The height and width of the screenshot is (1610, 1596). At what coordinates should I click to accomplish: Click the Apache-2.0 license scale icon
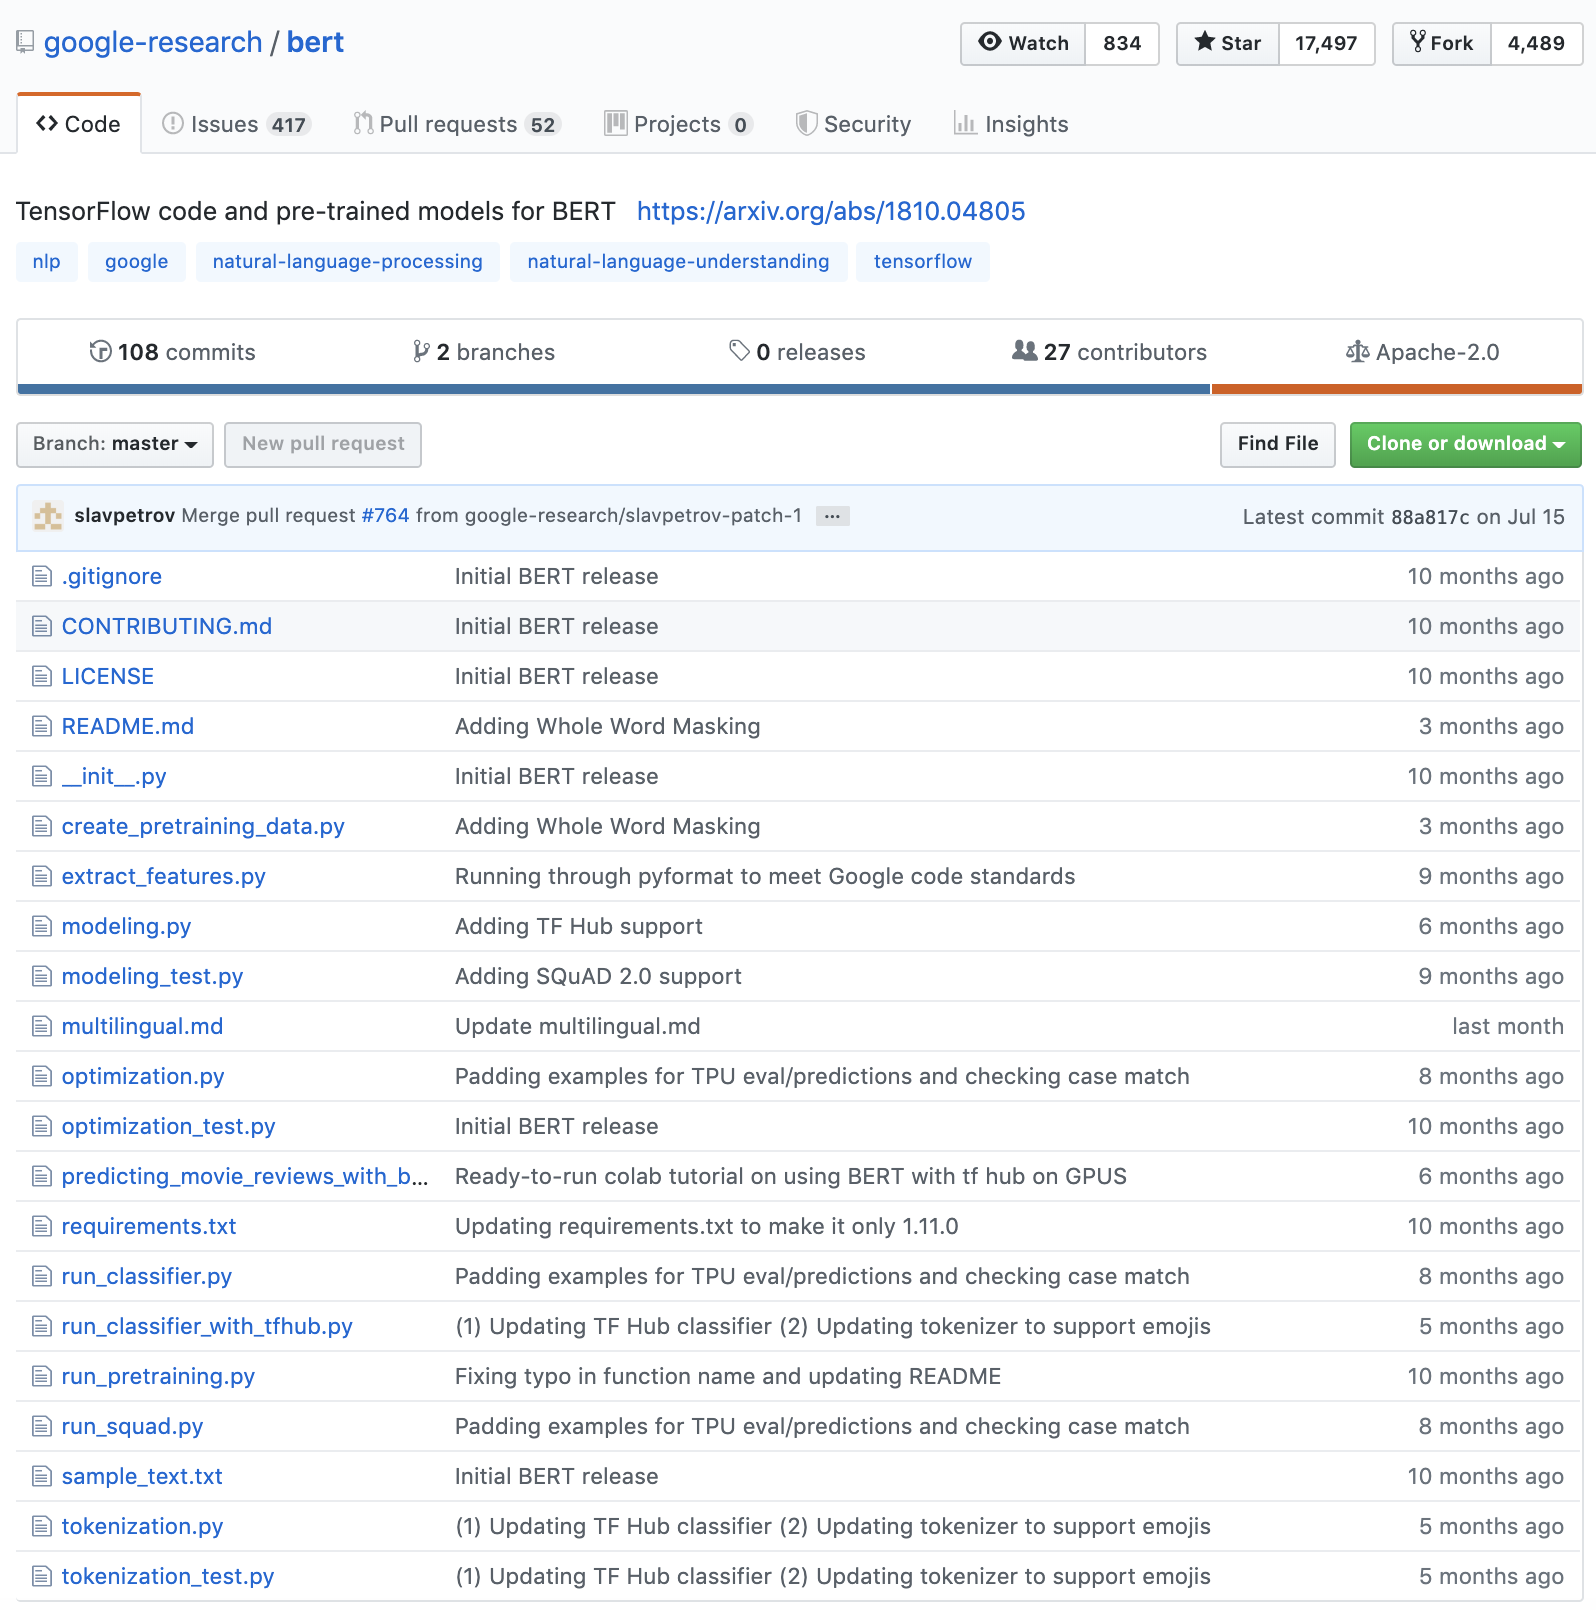pos(1357,351)
